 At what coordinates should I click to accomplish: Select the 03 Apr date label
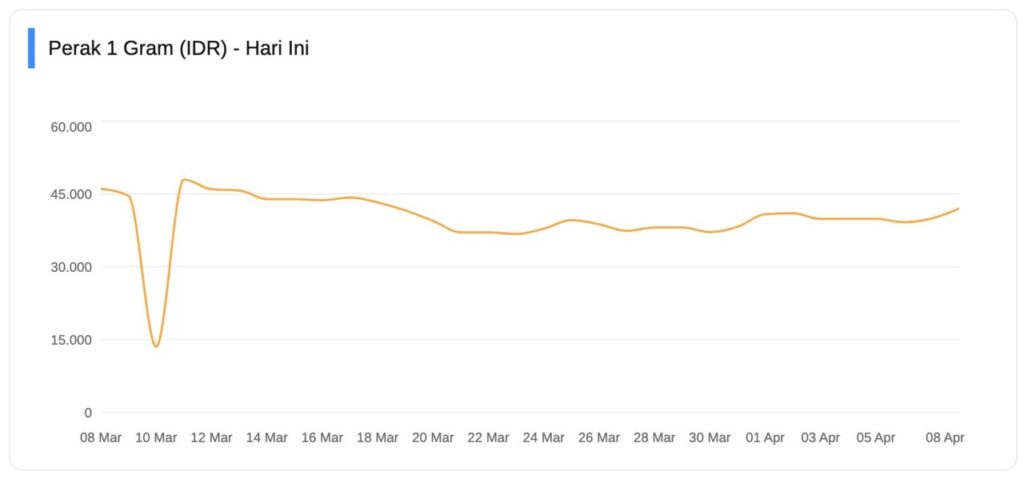(820, 438)
